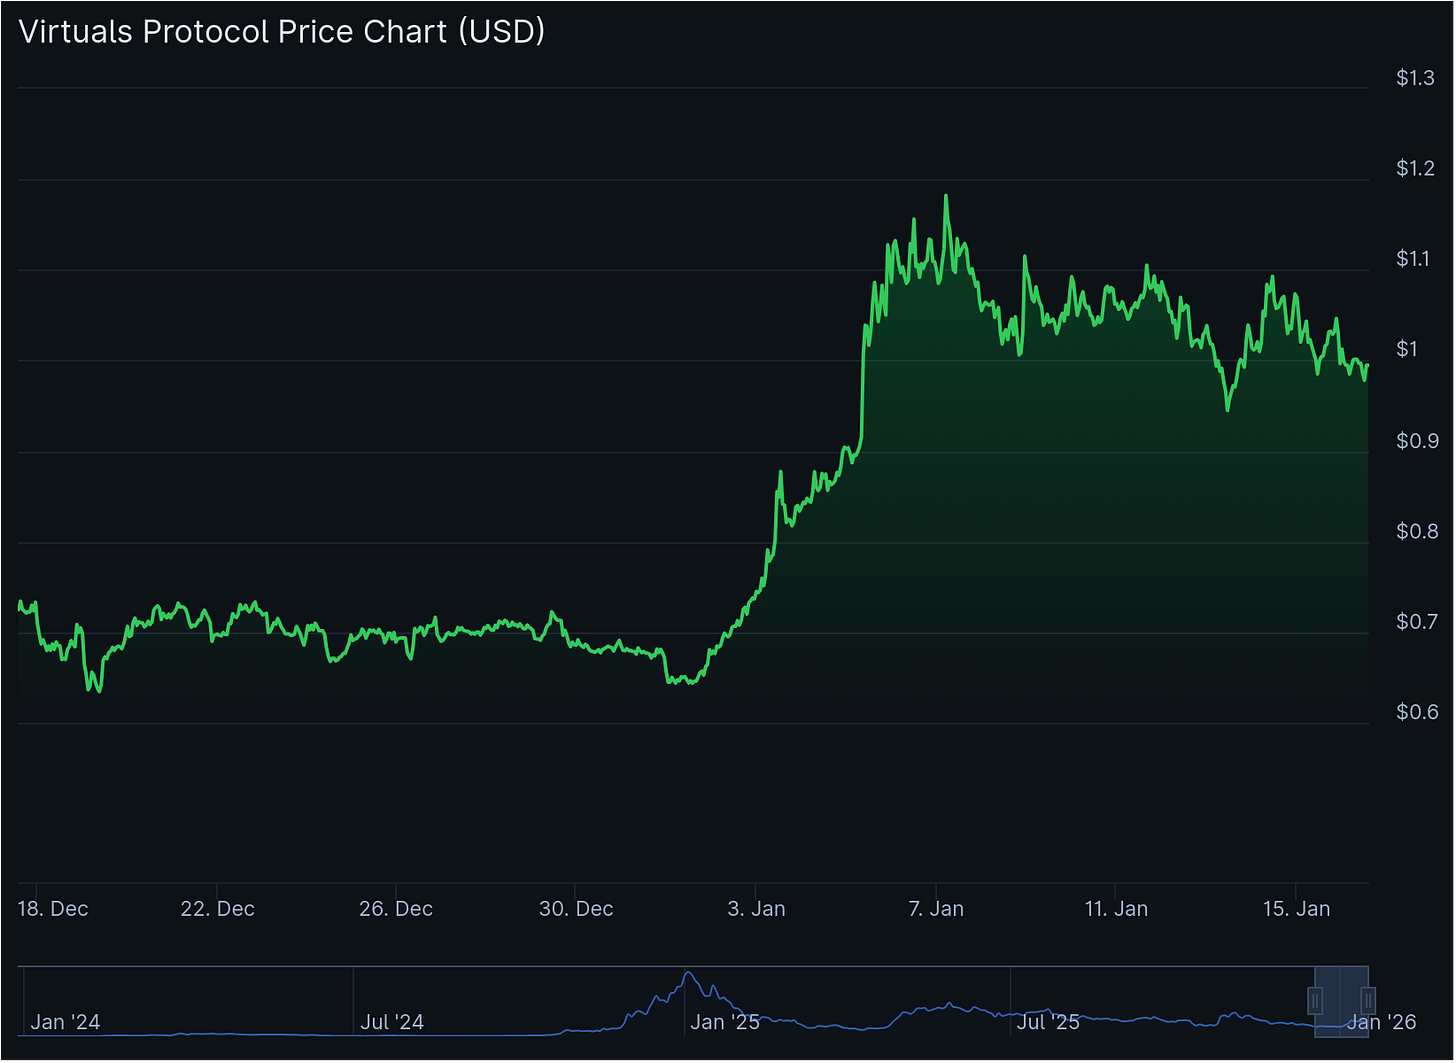Click the 18. Dec date axis label
The width and height of the screenshot is (1456, 1063).
click(54, 909)
